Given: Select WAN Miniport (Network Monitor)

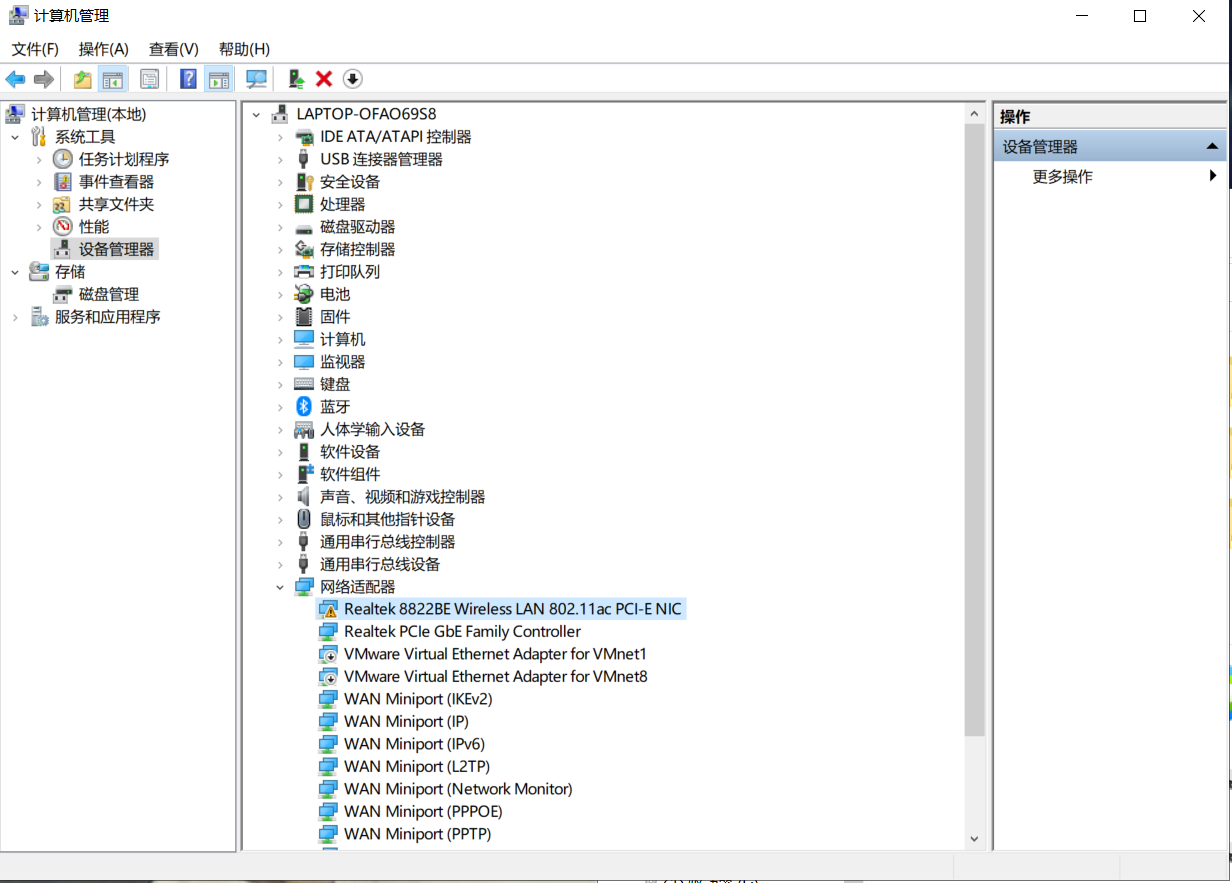Looking at the screenshot, I should tap(458, 789).
